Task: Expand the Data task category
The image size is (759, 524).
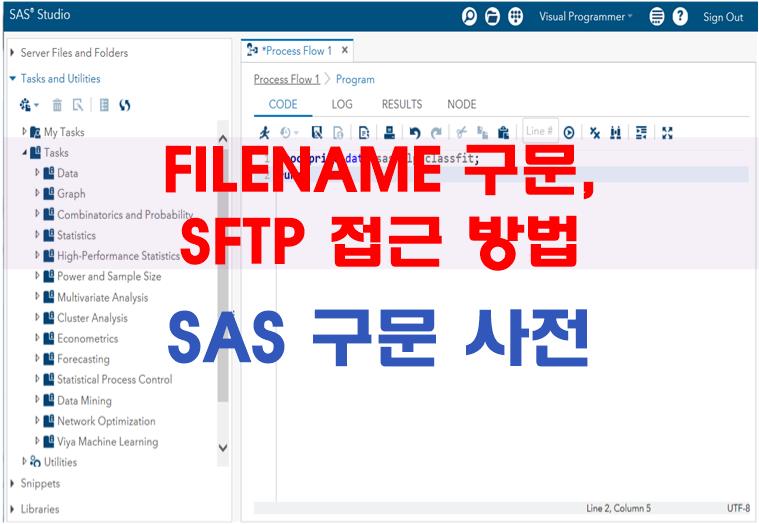Action: coord(37,172)
